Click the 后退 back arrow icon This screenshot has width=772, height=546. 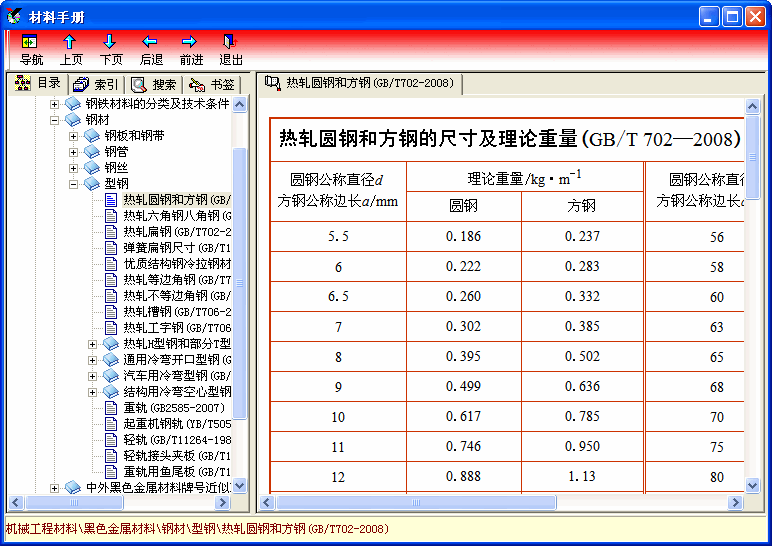click(151, 49)
